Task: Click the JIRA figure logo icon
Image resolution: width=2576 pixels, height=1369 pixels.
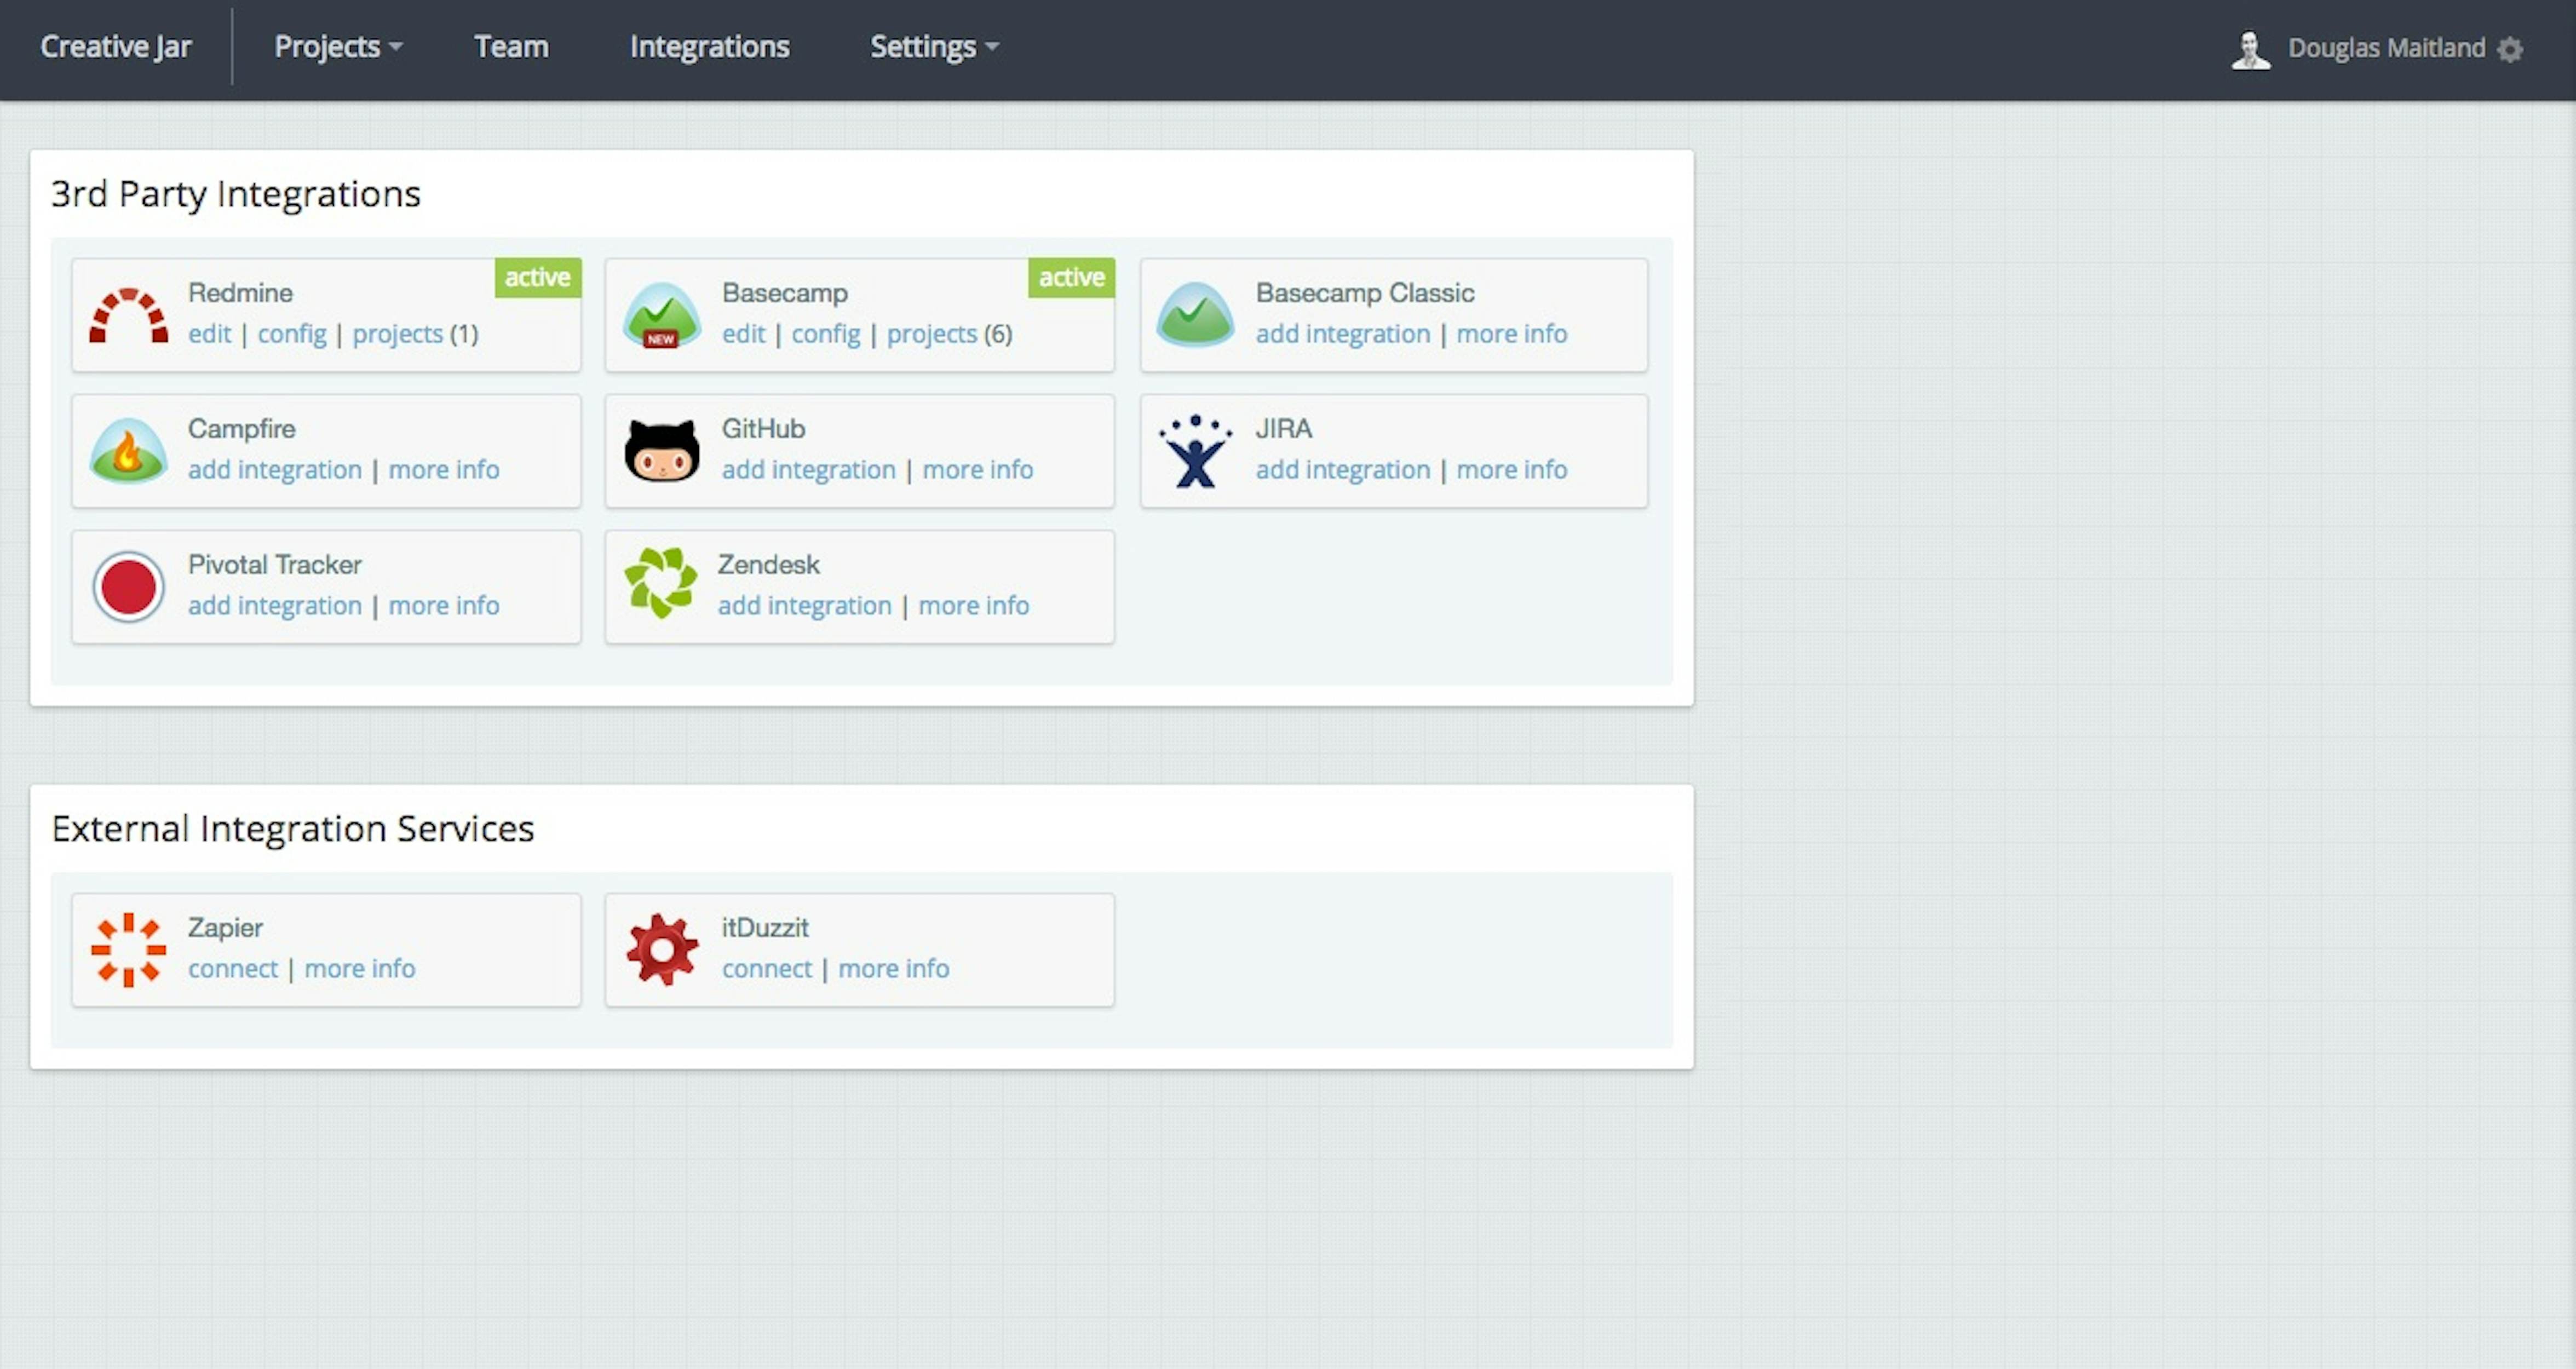Action: [1195, 451]
